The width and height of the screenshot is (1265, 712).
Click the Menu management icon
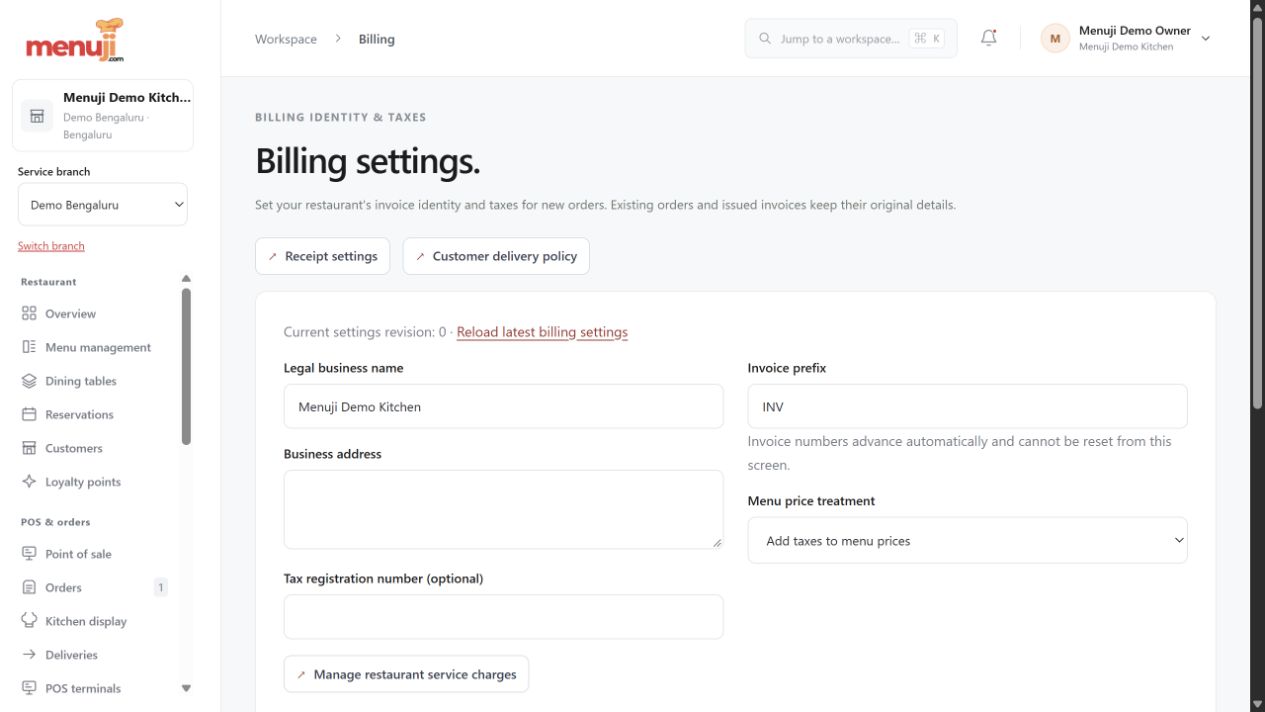coord(29,347)
